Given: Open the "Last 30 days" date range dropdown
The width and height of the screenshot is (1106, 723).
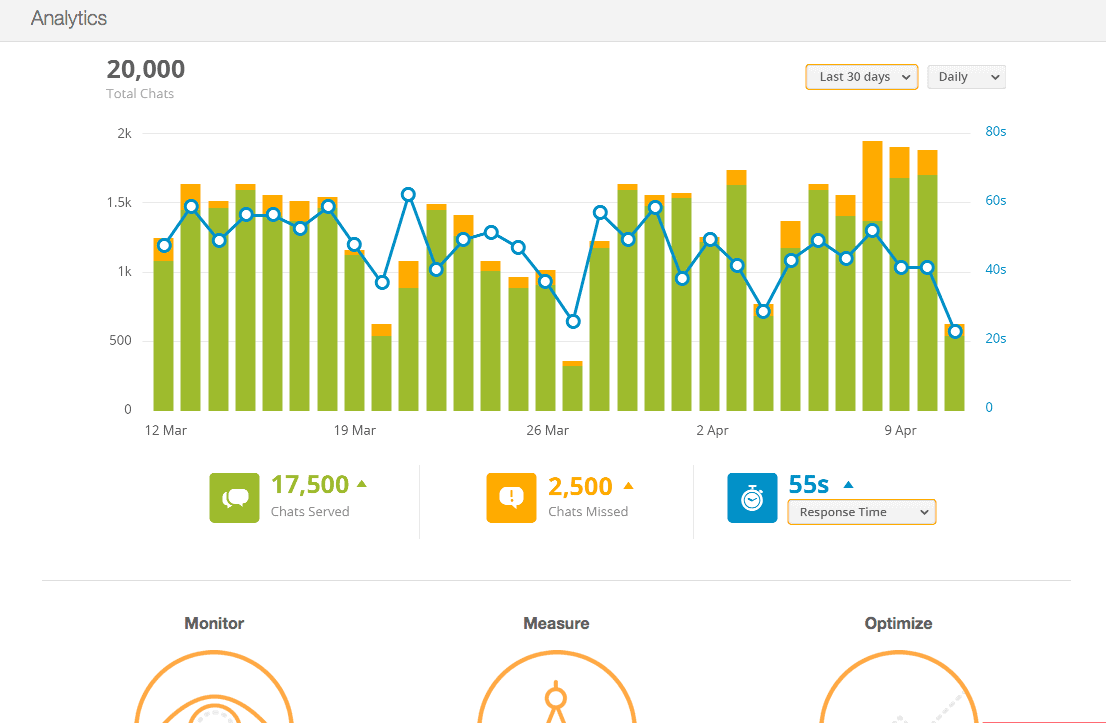Looking at the screenshot, I should coord(861,77).
